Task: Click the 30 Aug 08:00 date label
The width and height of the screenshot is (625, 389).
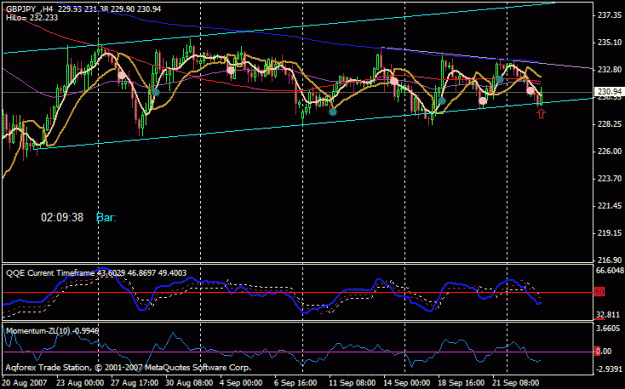Action: coord(190,383)
